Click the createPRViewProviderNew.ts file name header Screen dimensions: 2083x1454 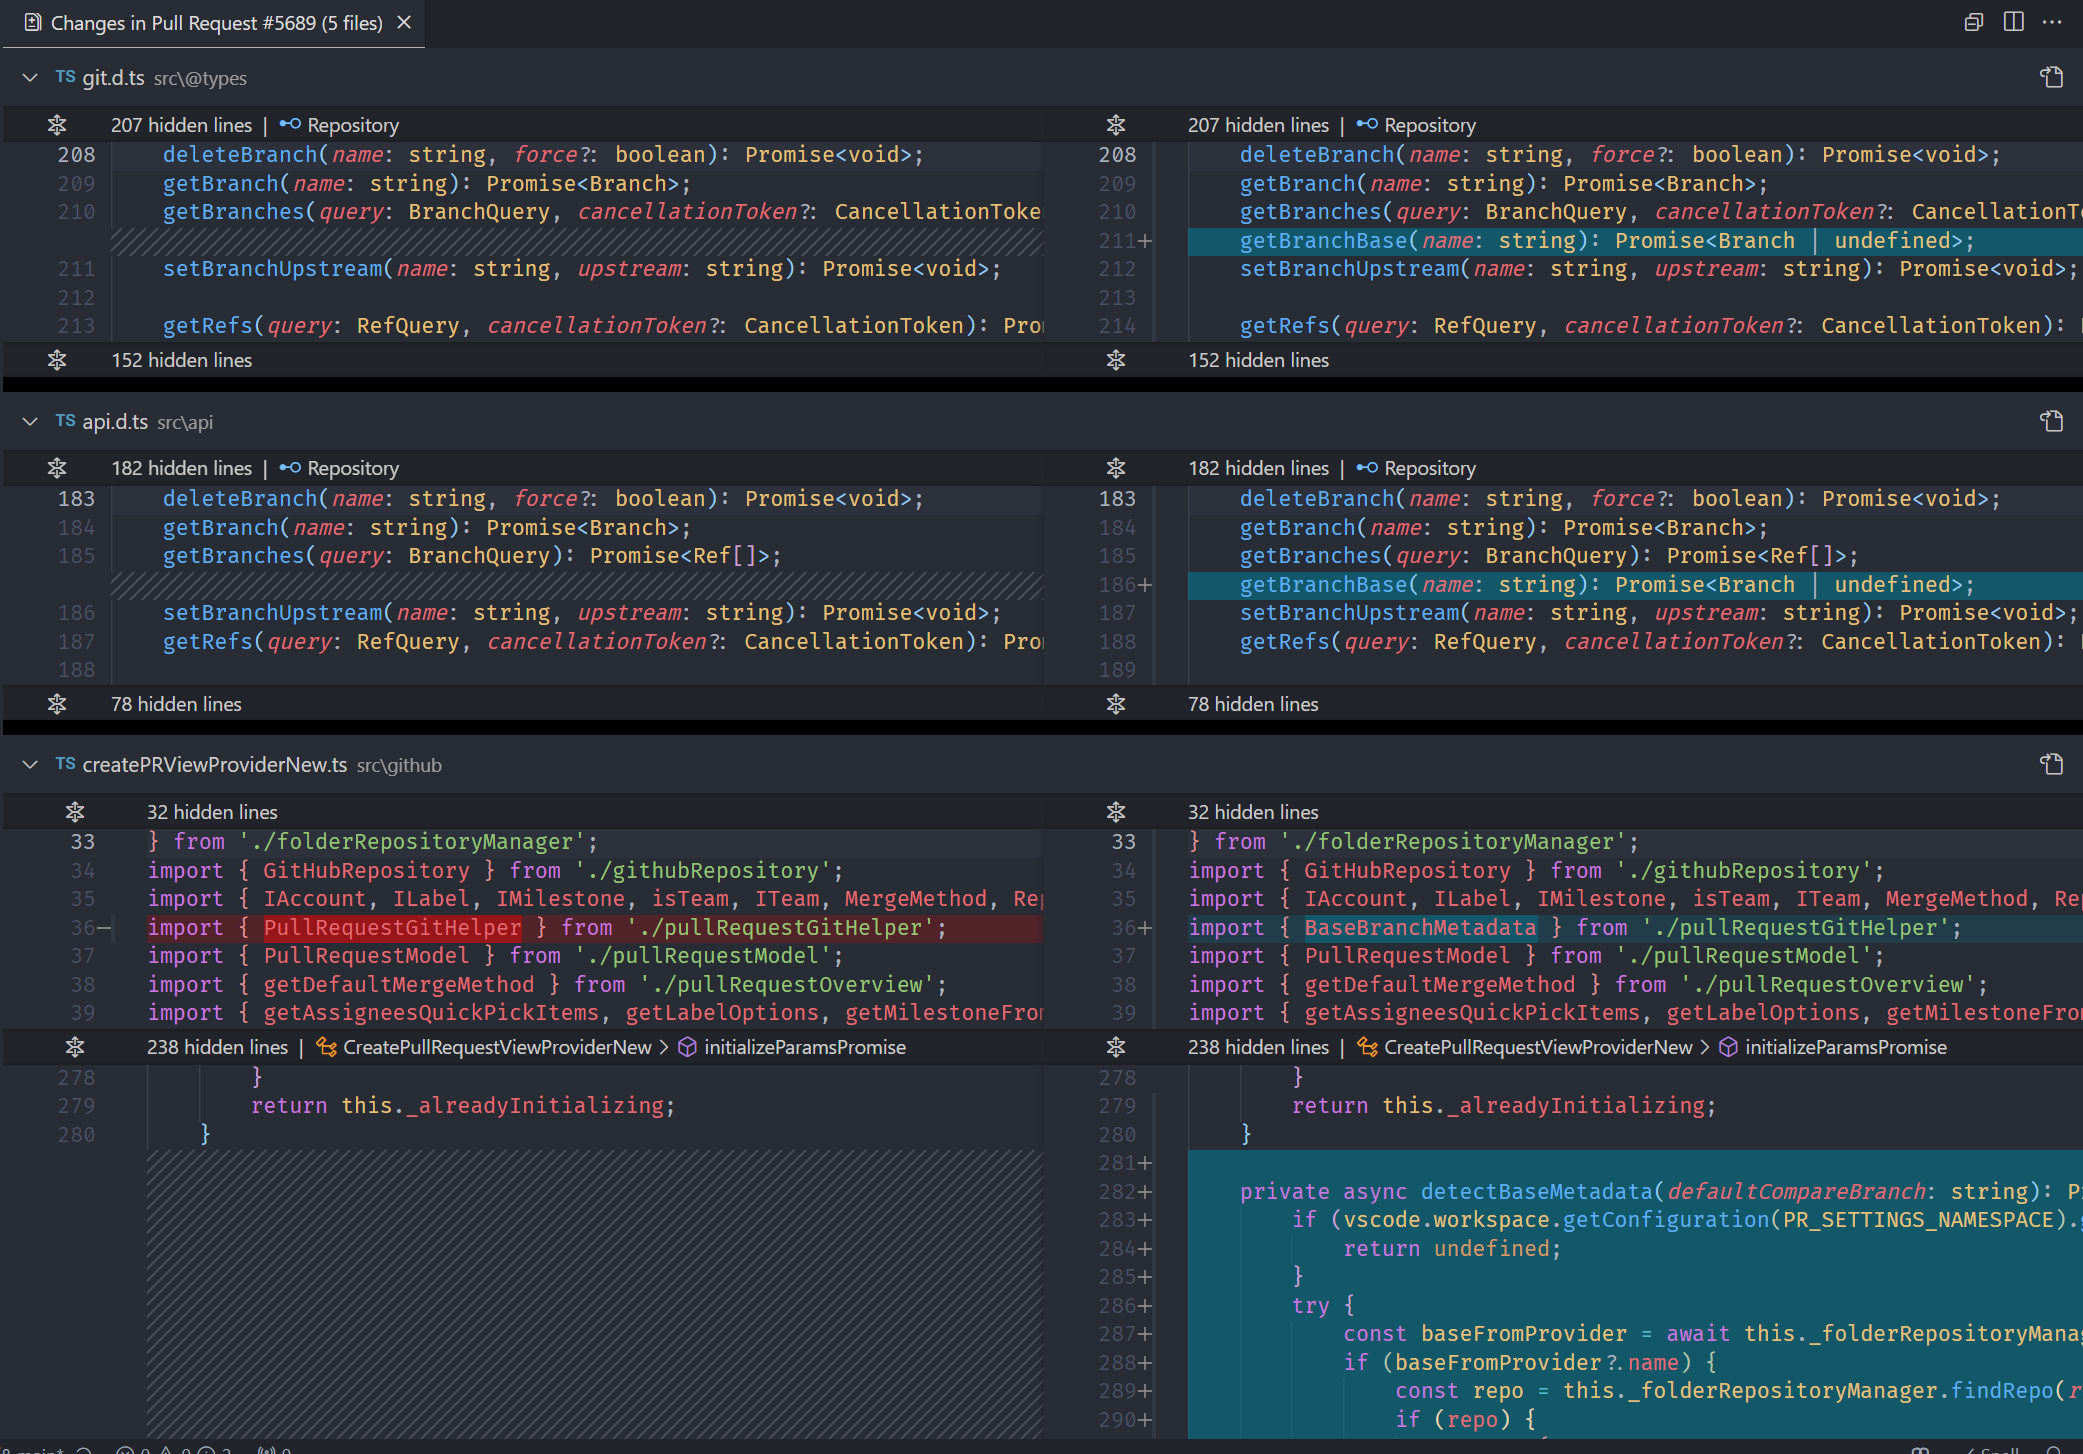tap(215, 765)
